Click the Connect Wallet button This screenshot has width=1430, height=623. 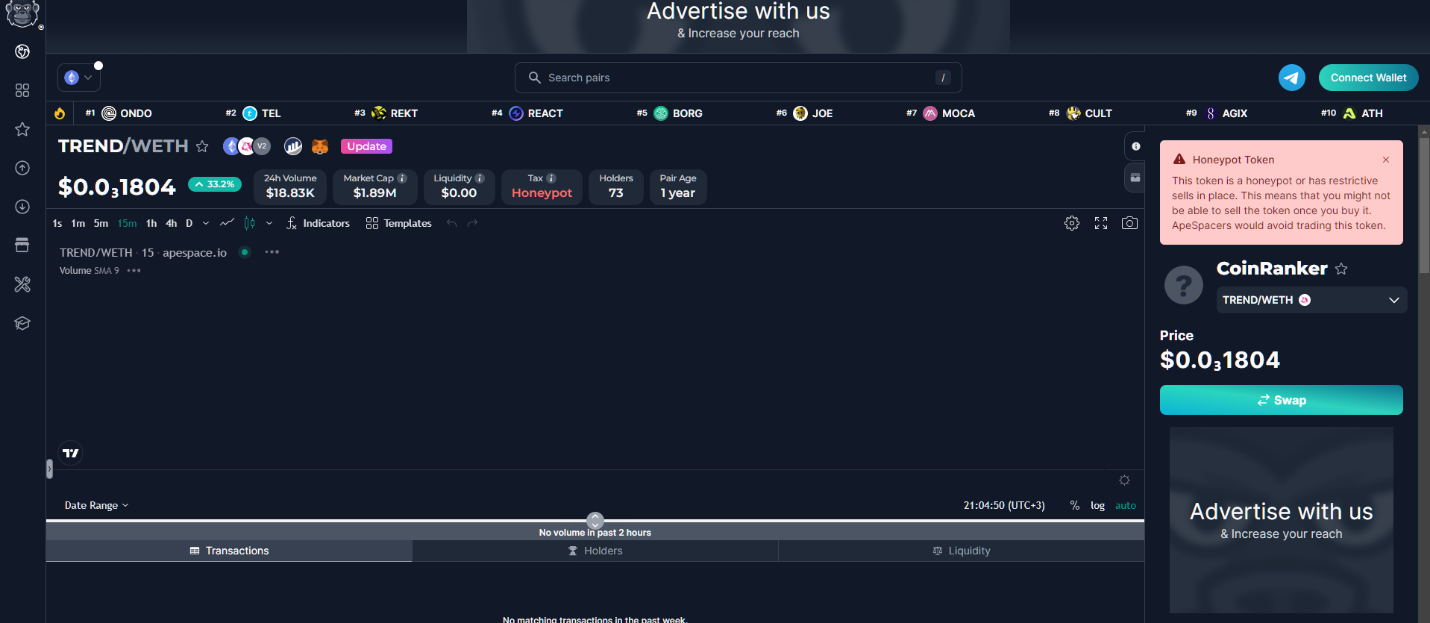(x=1367, y=78)
